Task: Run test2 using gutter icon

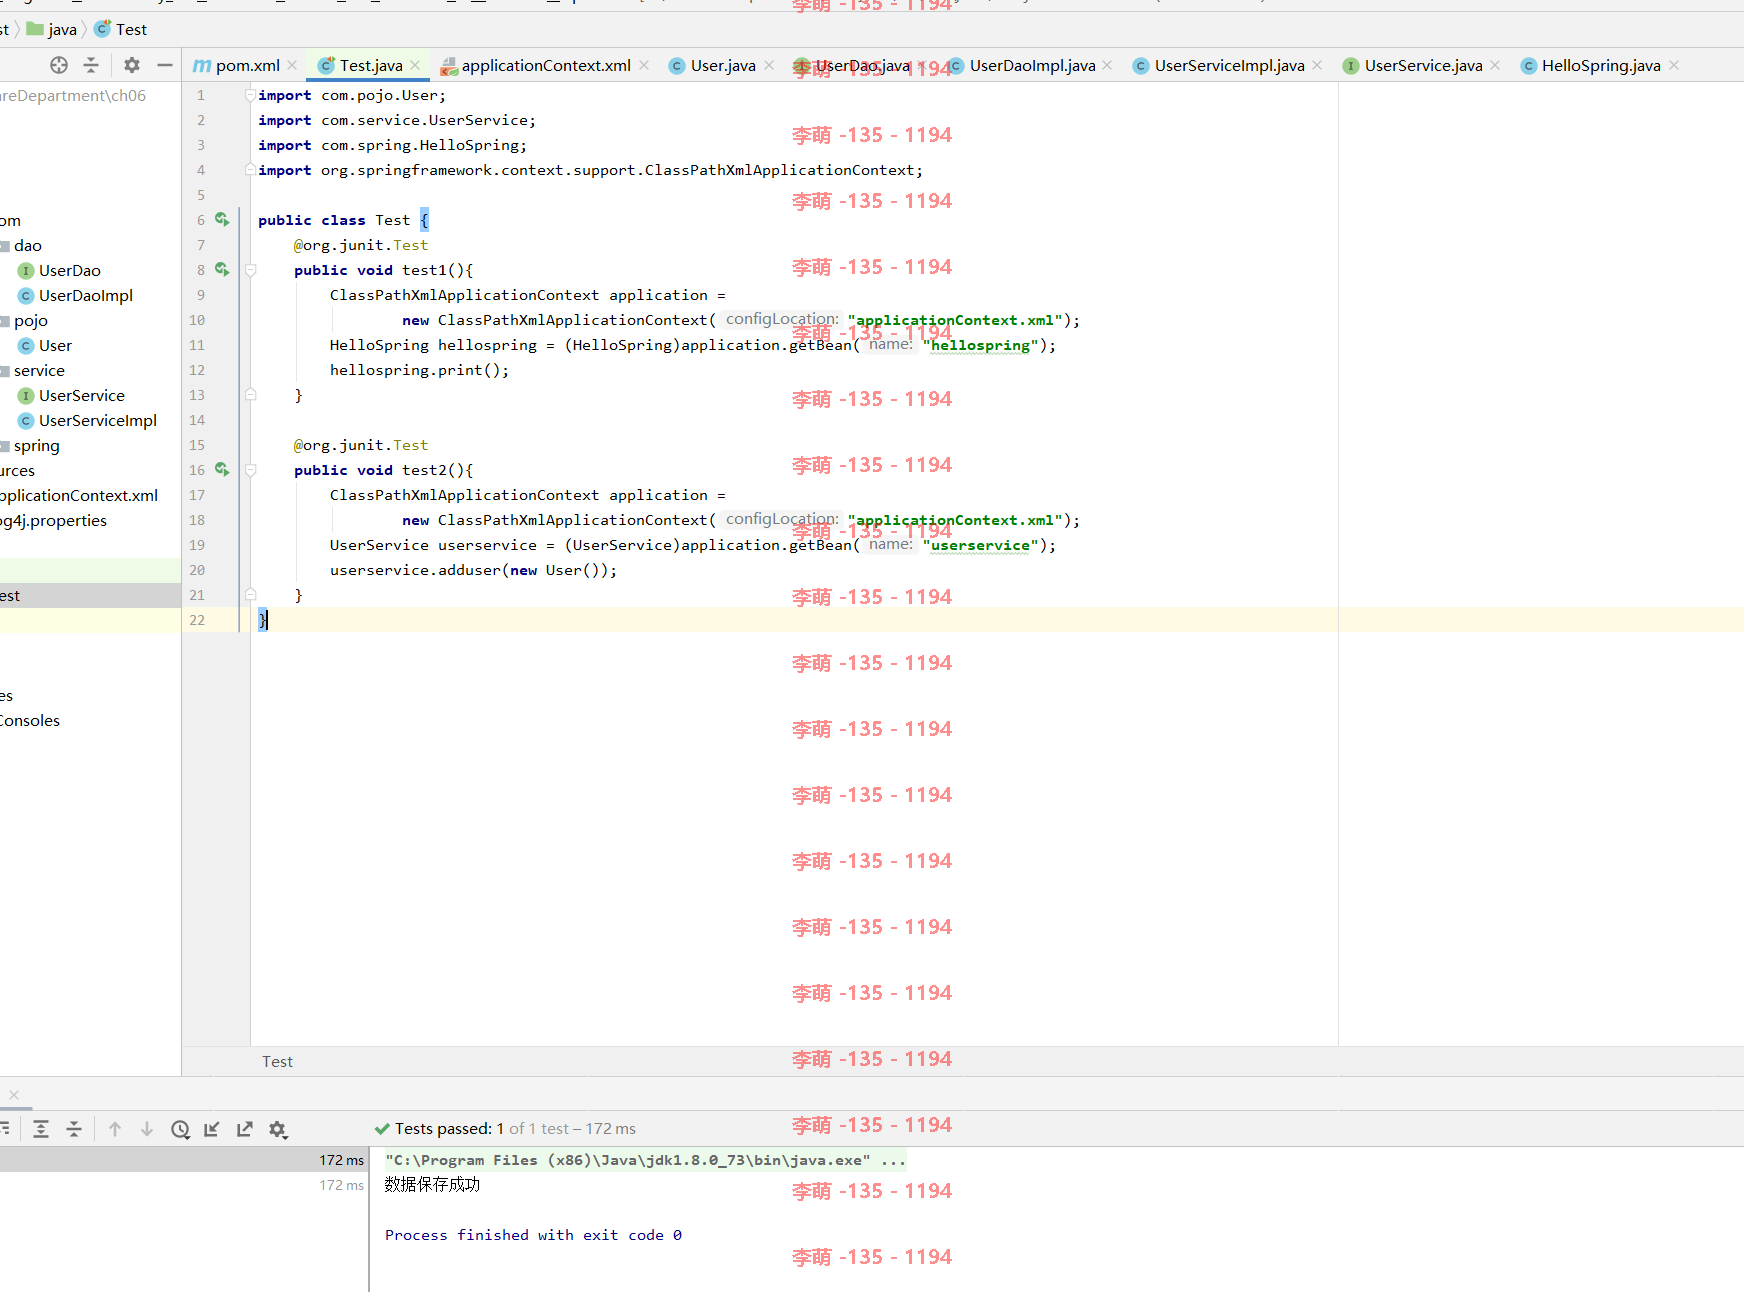Action: 222,469
